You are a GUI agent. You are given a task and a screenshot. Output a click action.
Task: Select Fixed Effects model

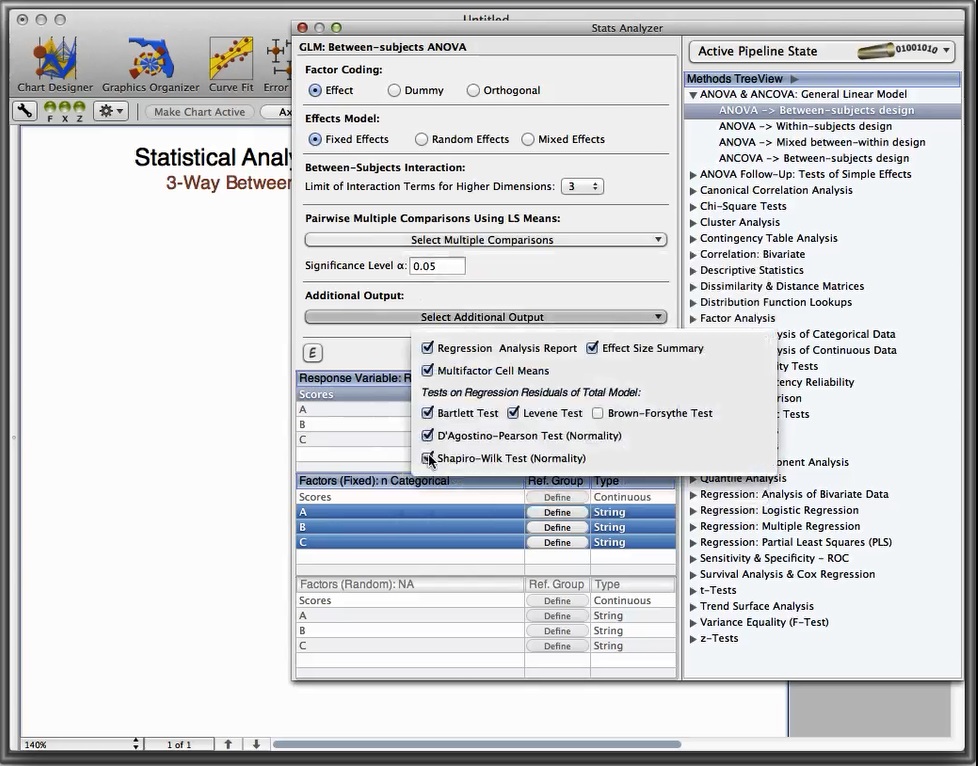click(x=315, y=139)
